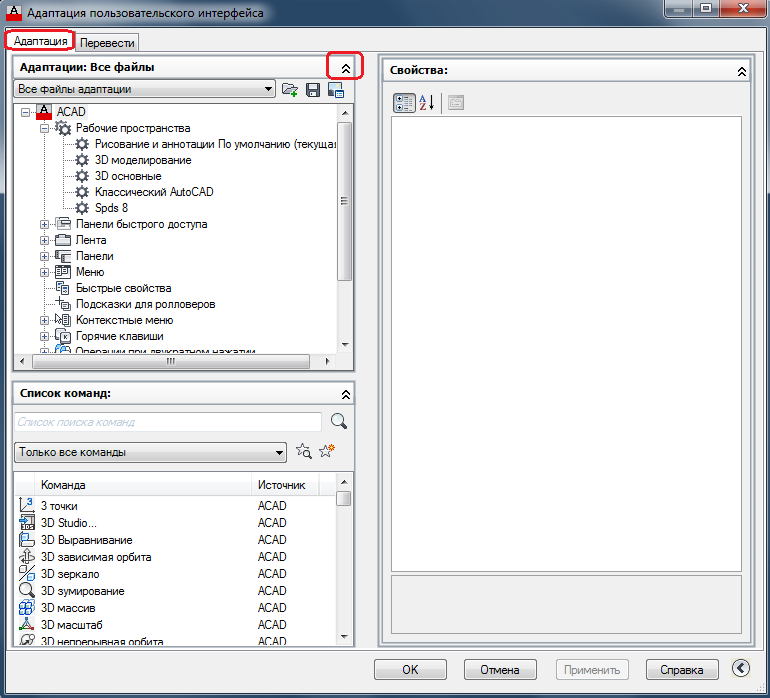Expand the Панели tree node
Image resolution: width=770 pixels, height=698 pixels.
click(x=44, y=256)
